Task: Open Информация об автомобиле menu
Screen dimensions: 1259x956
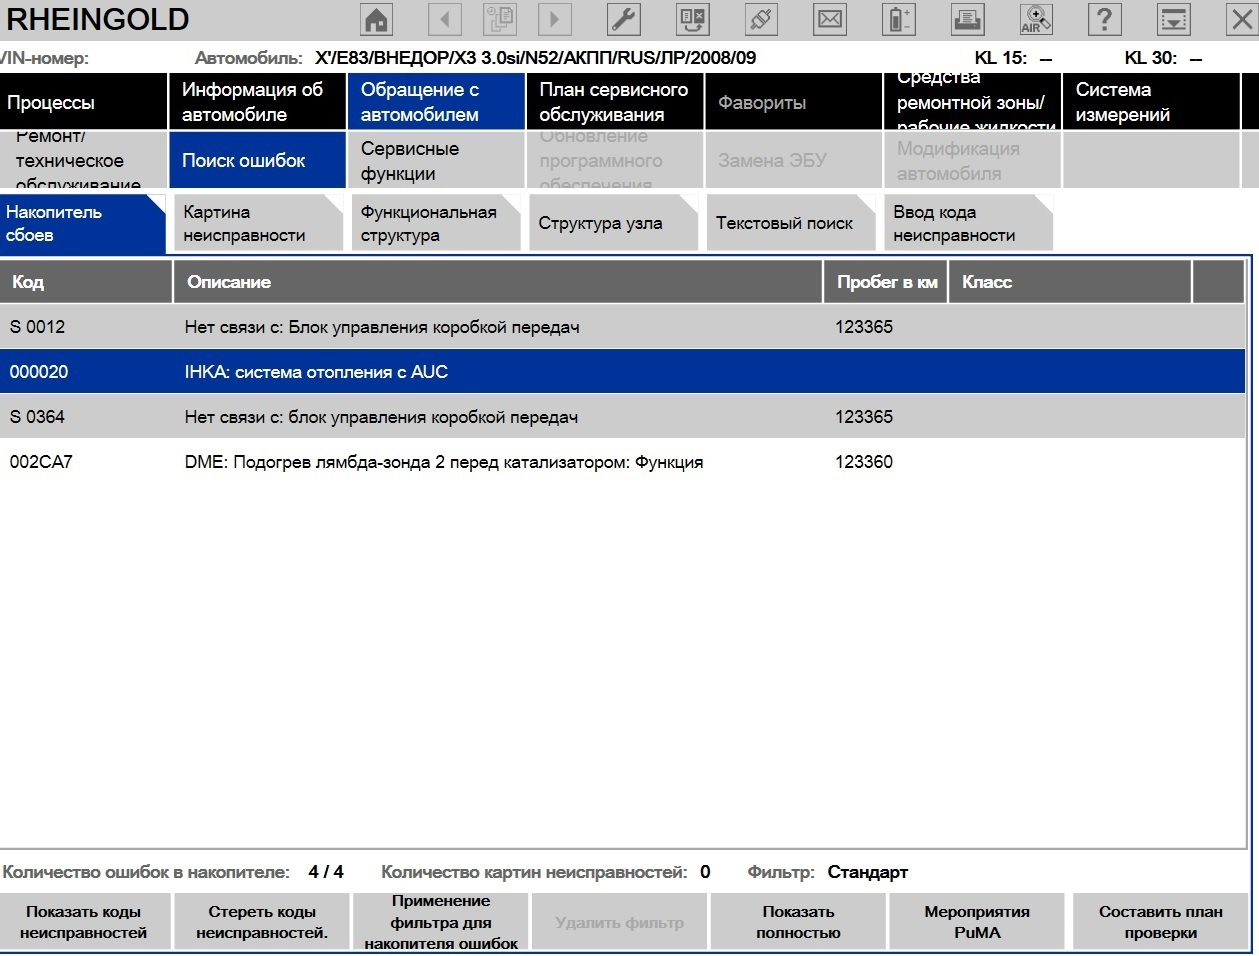Action: [x=257, y=102]
